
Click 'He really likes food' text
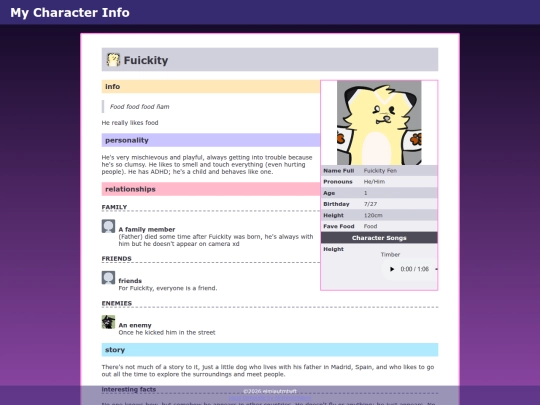[x=130, y=123]
